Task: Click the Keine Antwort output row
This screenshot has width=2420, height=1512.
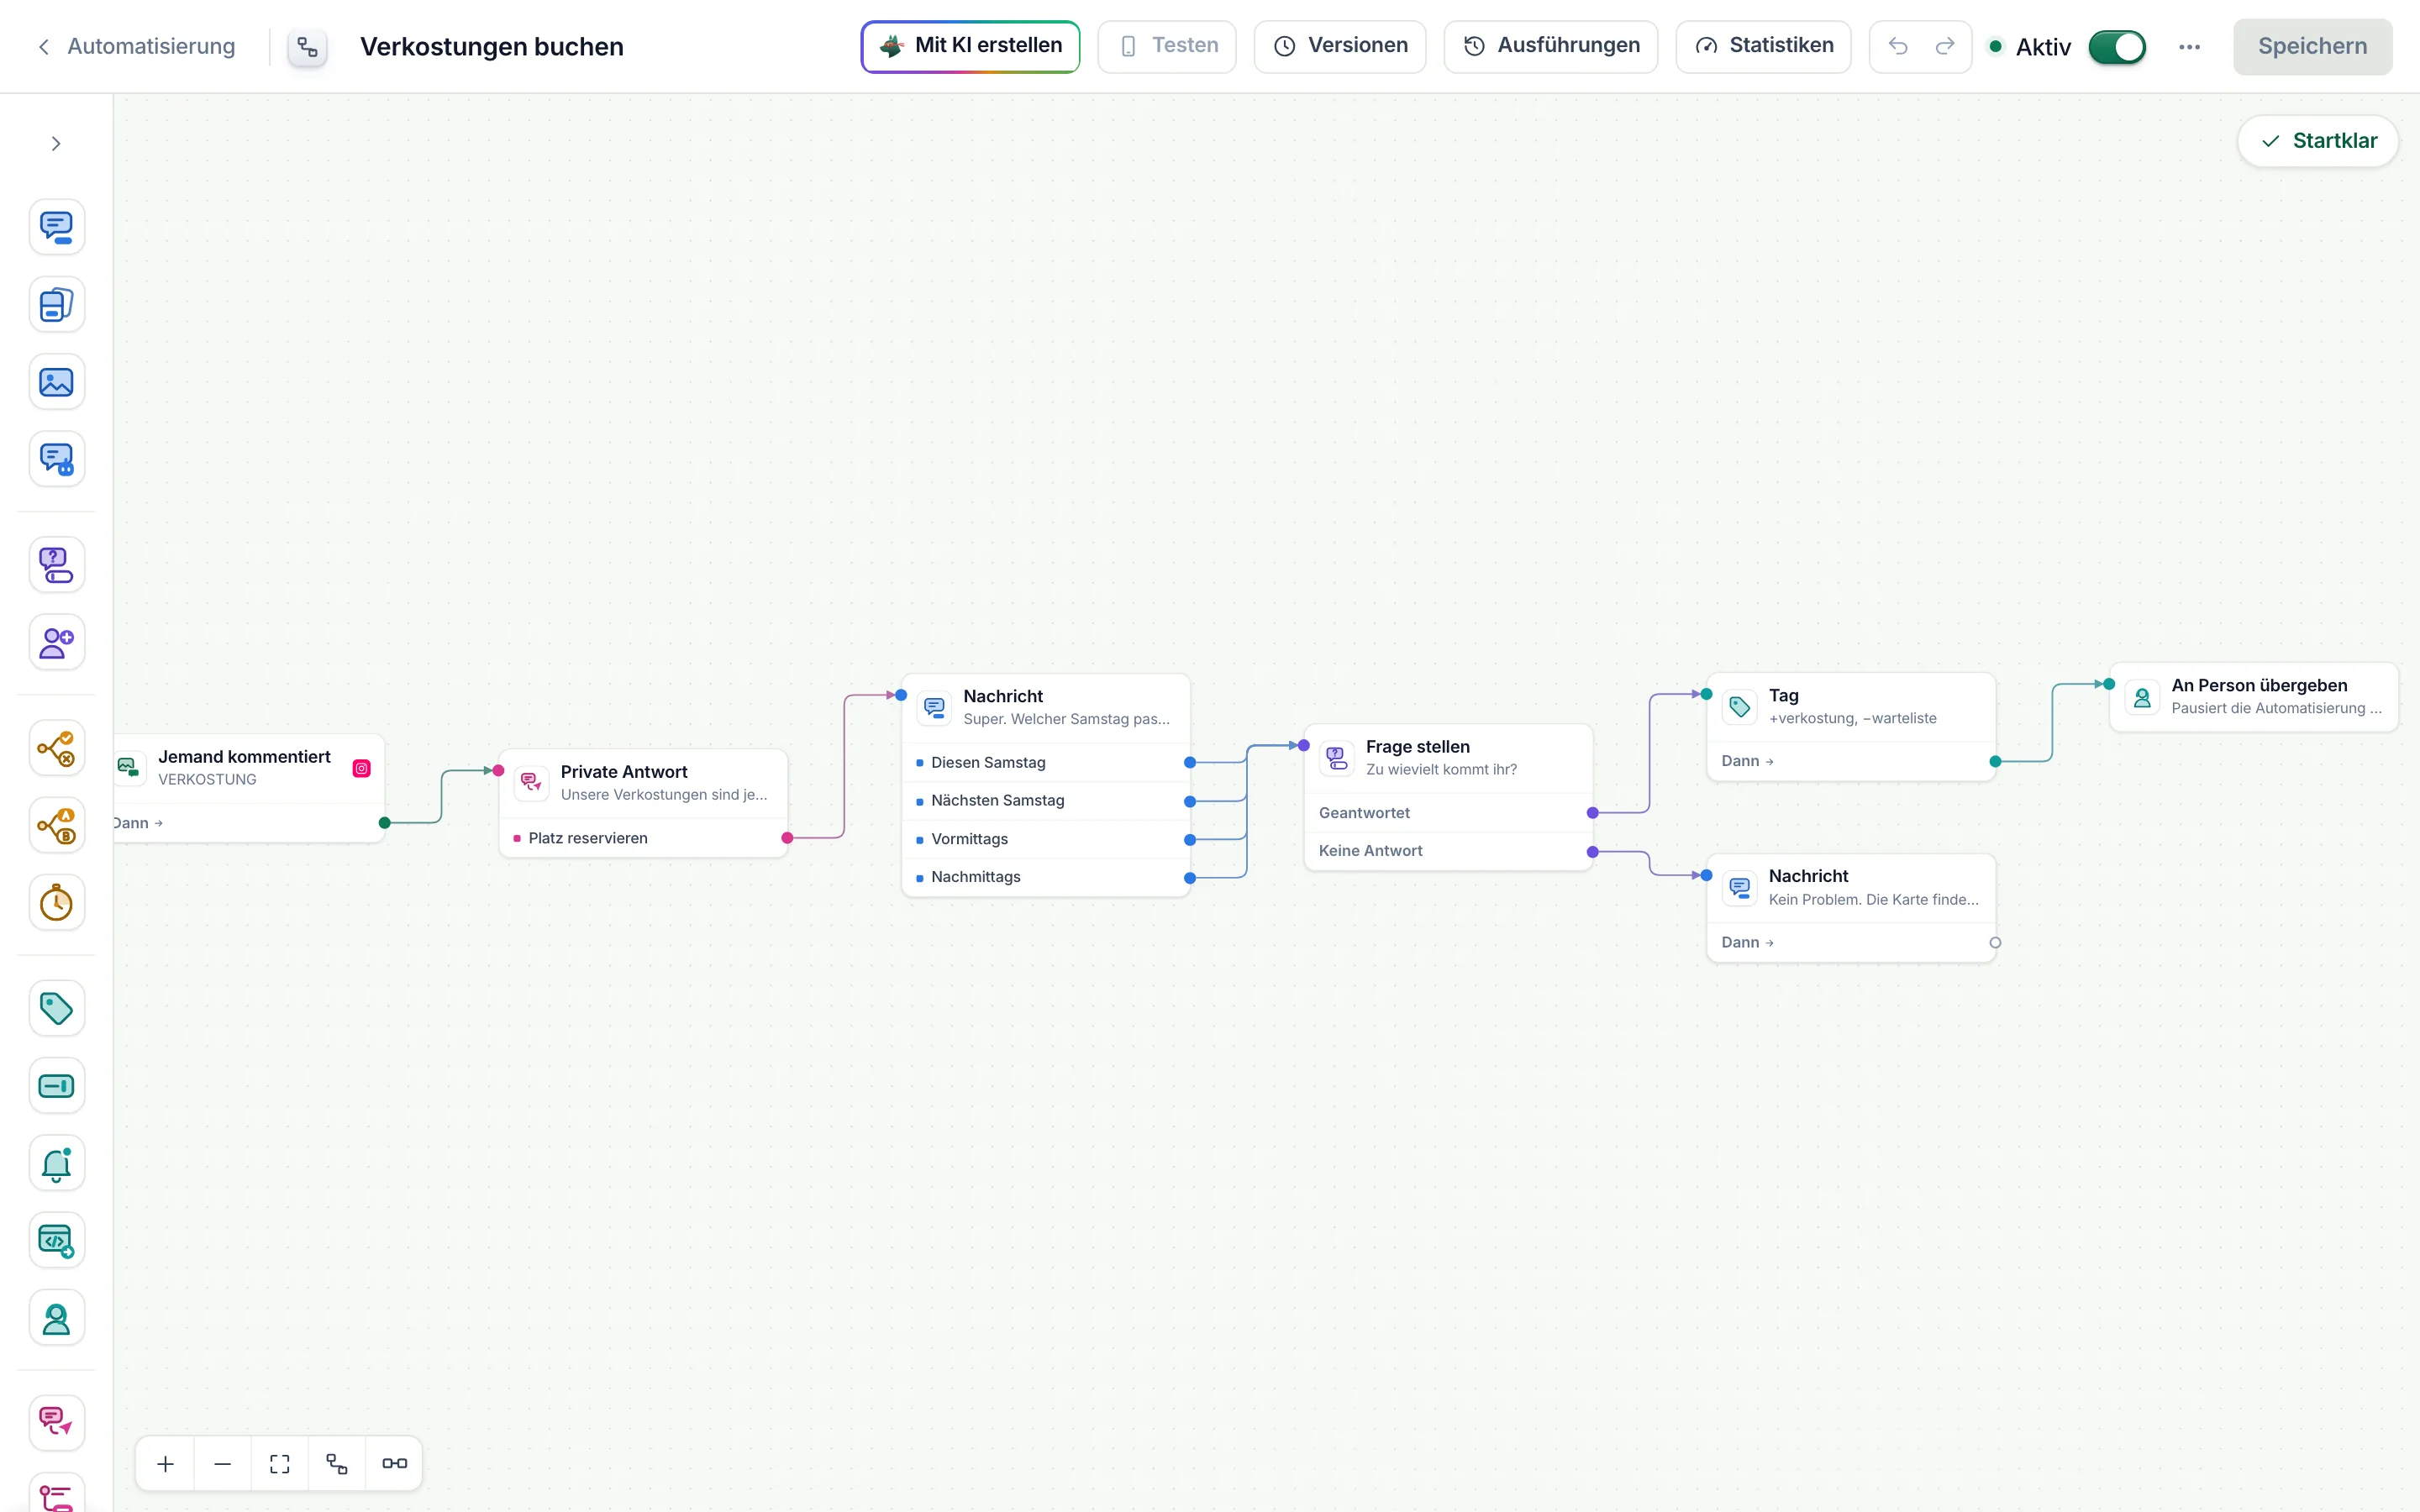Action: (1448, 851)
